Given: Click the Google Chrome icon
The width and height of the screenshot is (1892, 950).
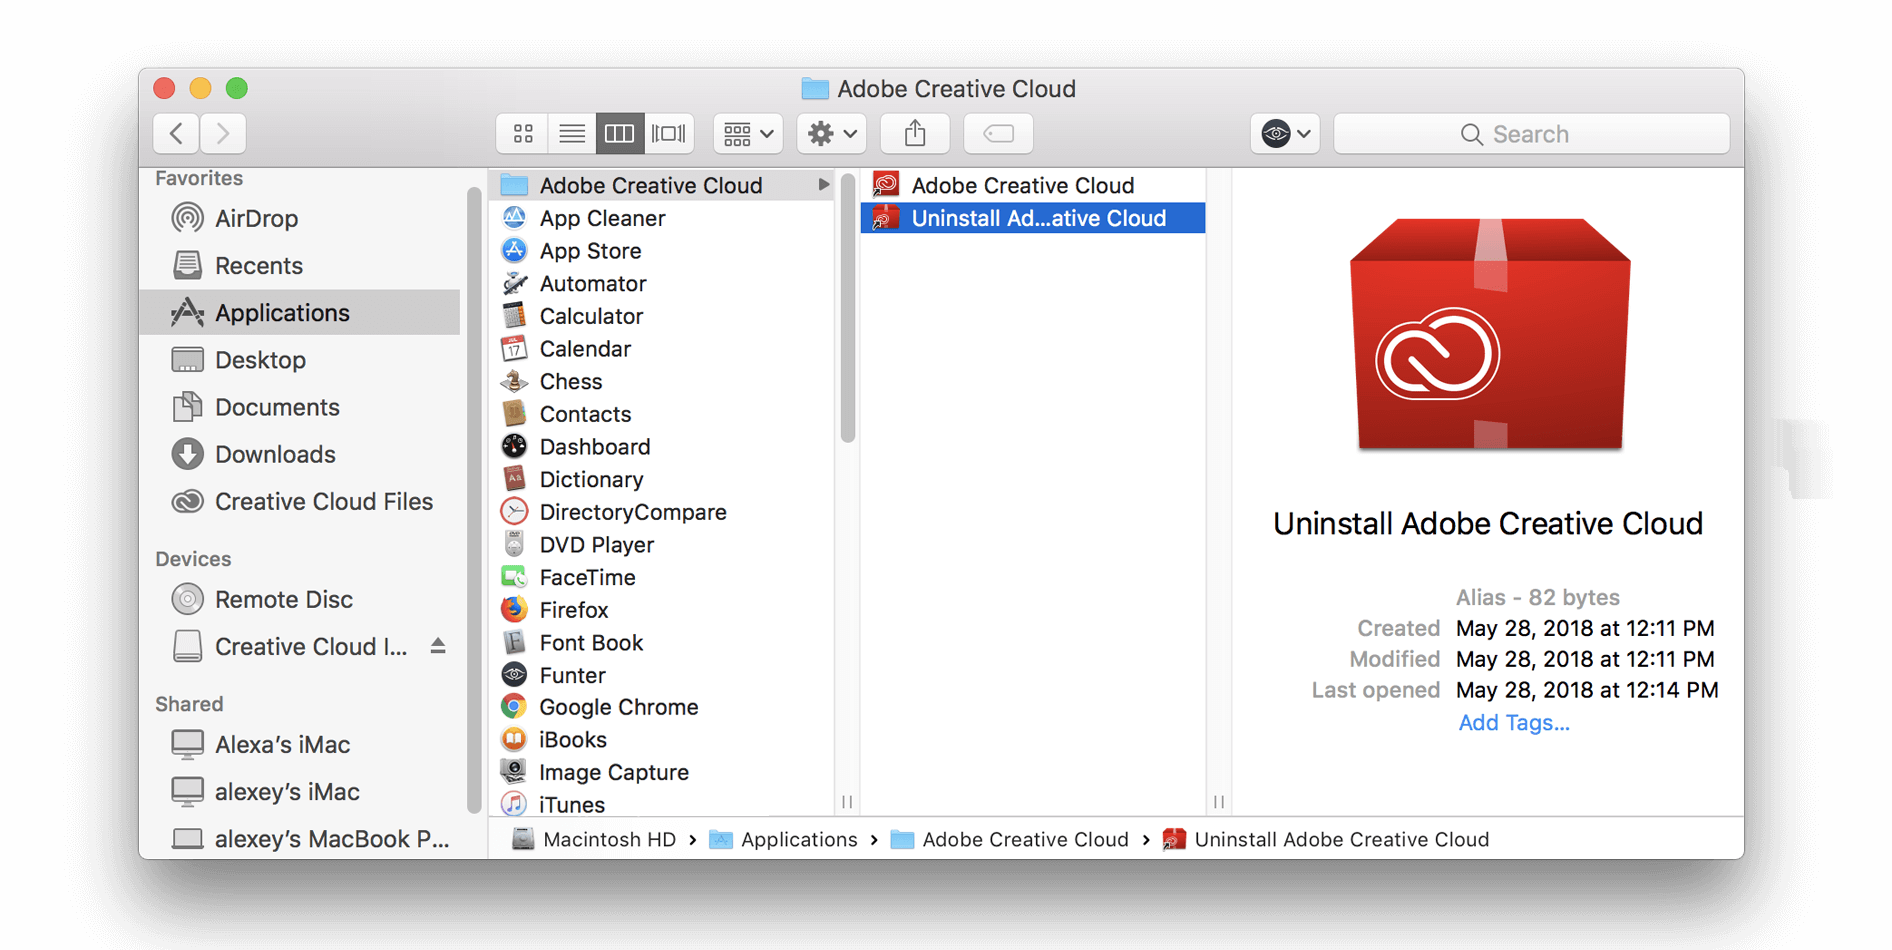Looking at the screenshot, I should pos(514,707).
